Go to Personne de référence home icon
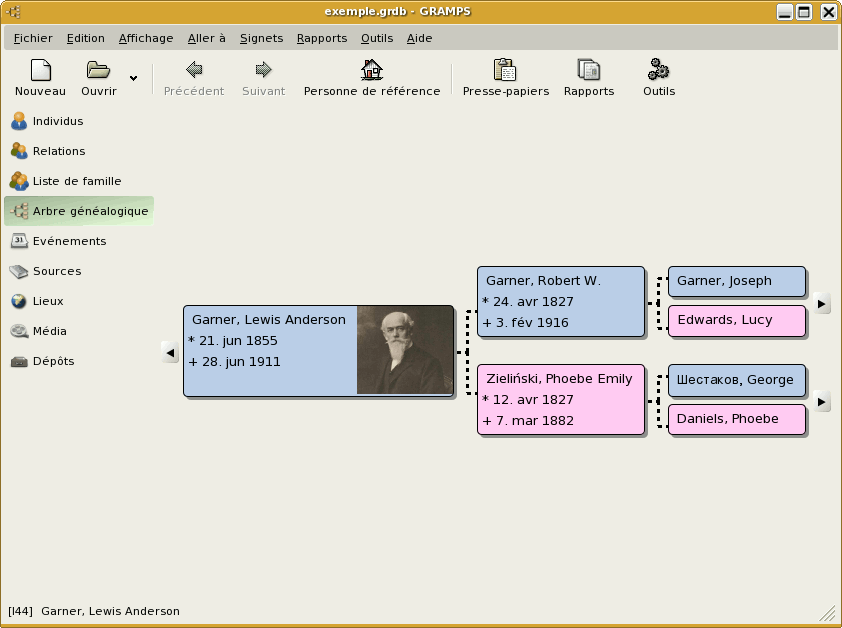The width and height of the screenshot is (842, 628). (x=371, y=71)
